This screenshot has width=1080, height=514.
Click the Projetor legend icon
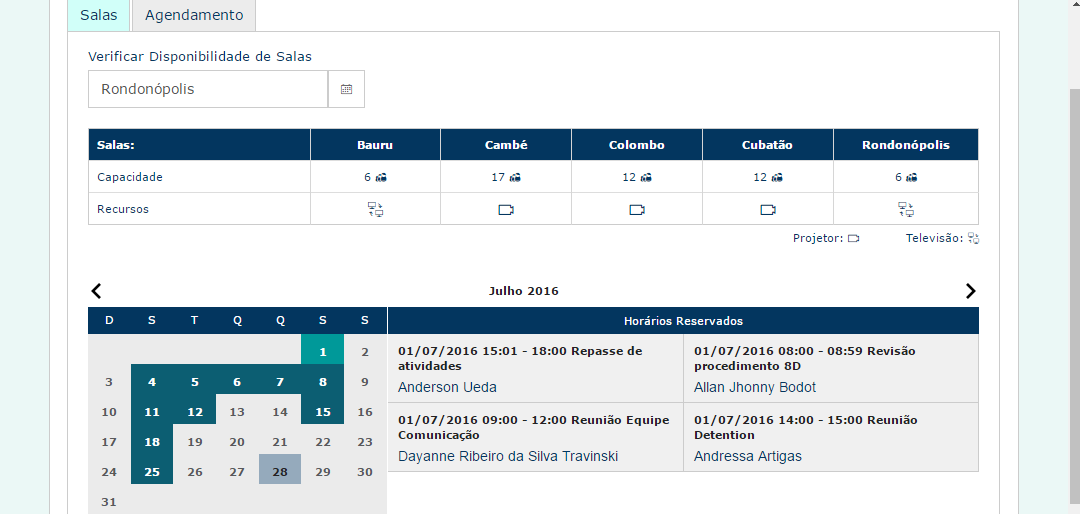[854, 238]
